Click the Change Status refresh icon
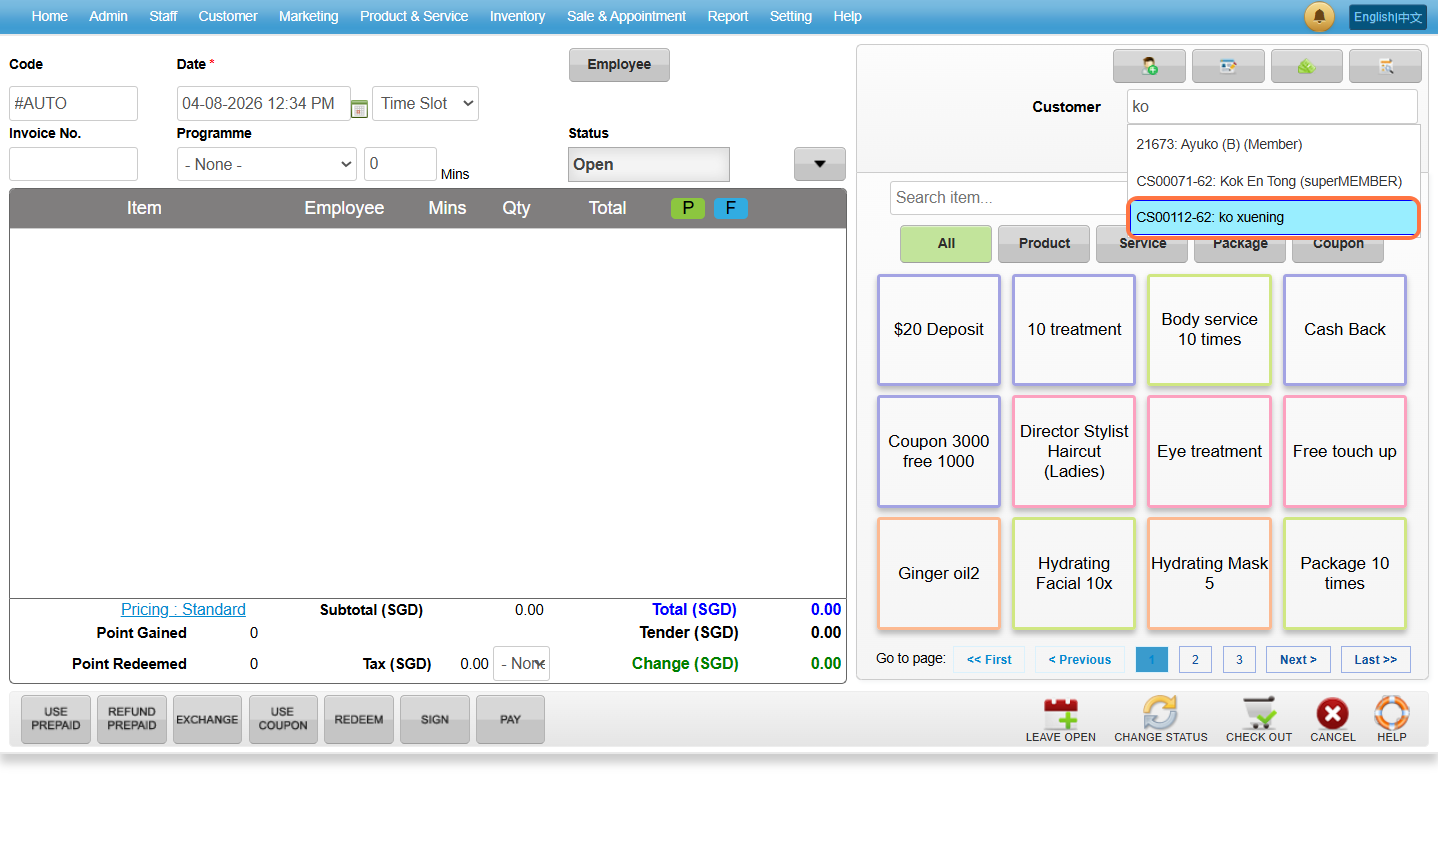The width and height of the screenshot is (1438, 859). [x=1160, y=713]
